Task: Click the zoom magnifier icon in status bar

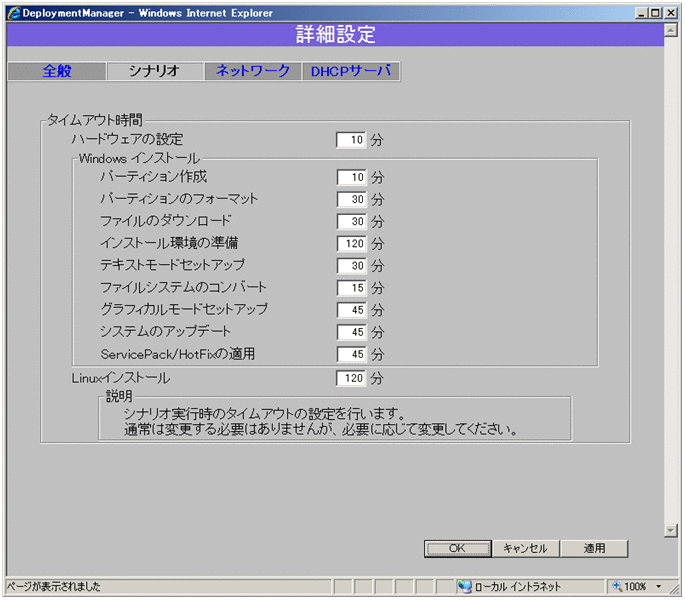Action: (x=617, y=586)
